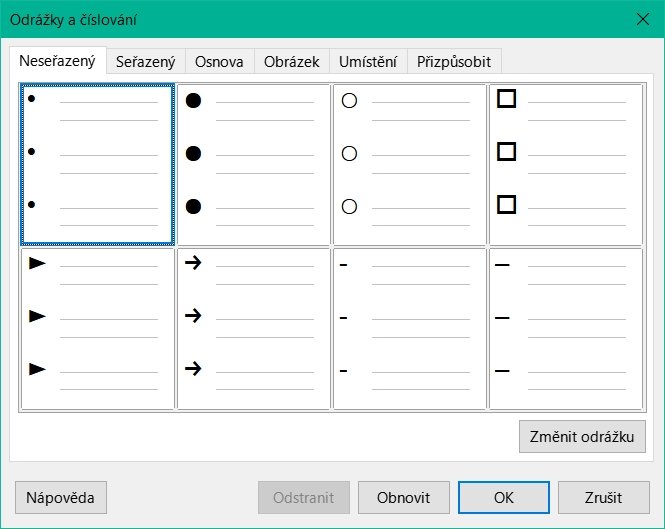The image size is (665, 529).
Task: Choose the solid triangle arrowhead bullet style
Action: click(x=98, y=329)
